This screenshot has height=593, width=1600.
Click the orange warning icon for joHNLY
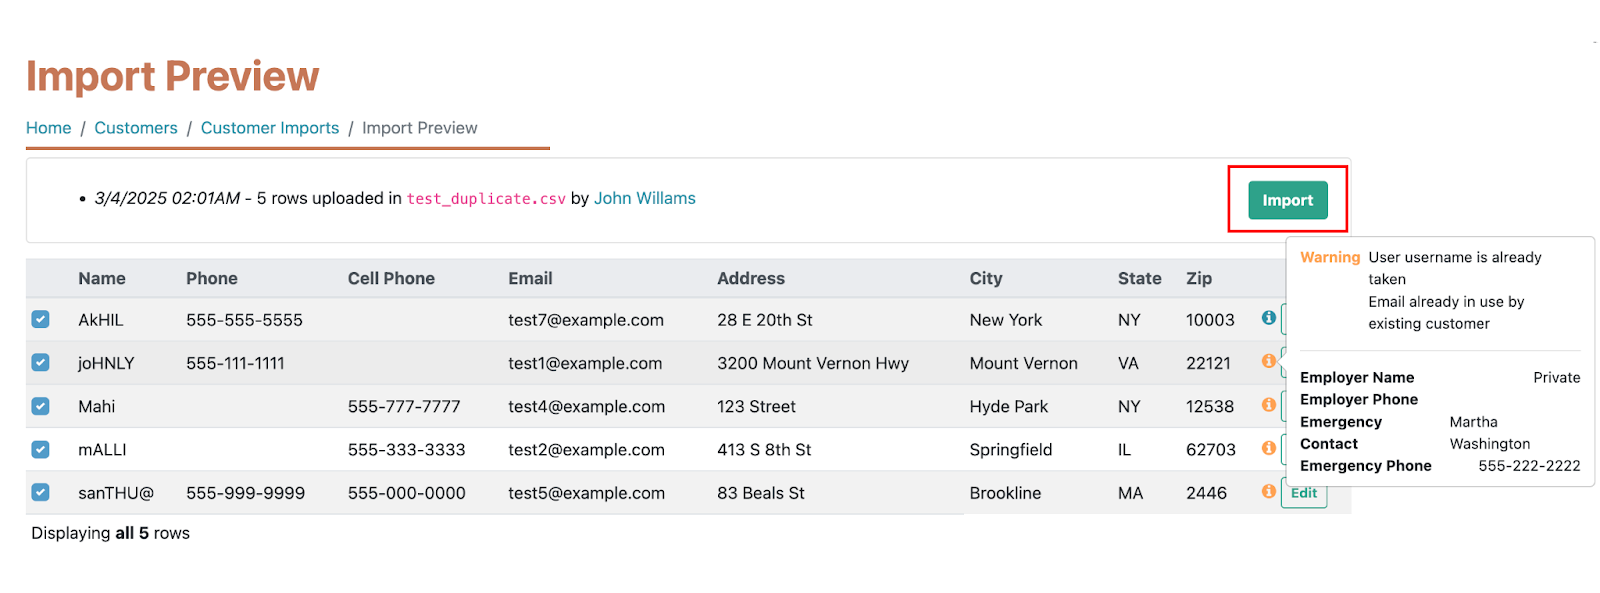(1268, 361)
